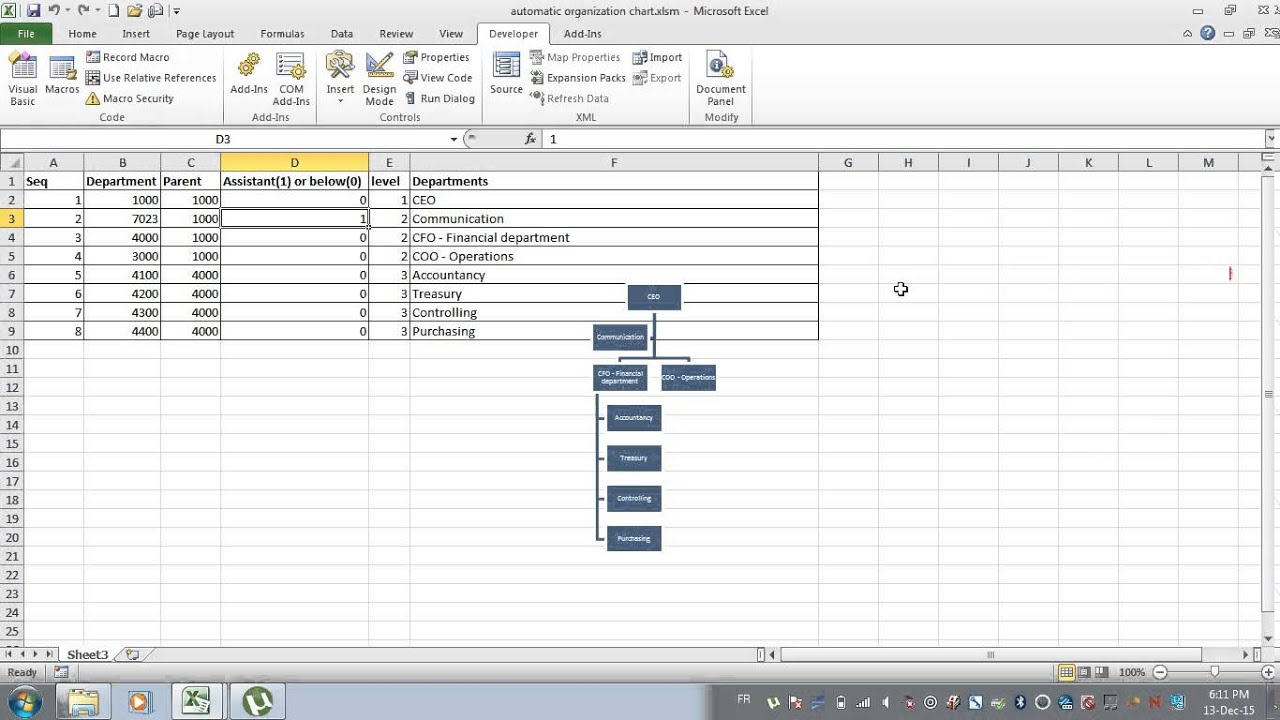1280x720 pixels.
Task: Customize Quick Access Toolbar dropdown
Action: [176, 11]
